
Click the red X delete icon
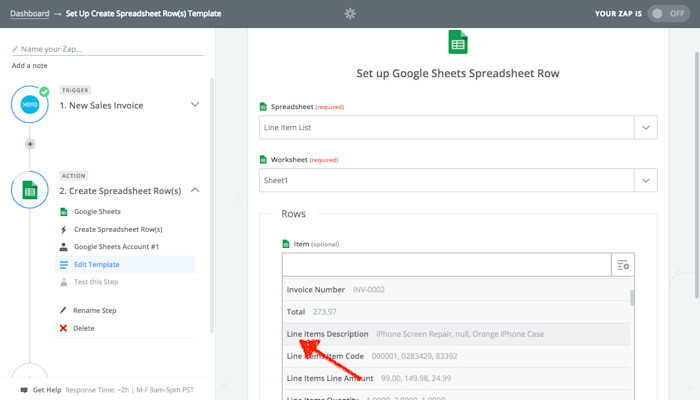pyautogui.click(x=63, y=328)
